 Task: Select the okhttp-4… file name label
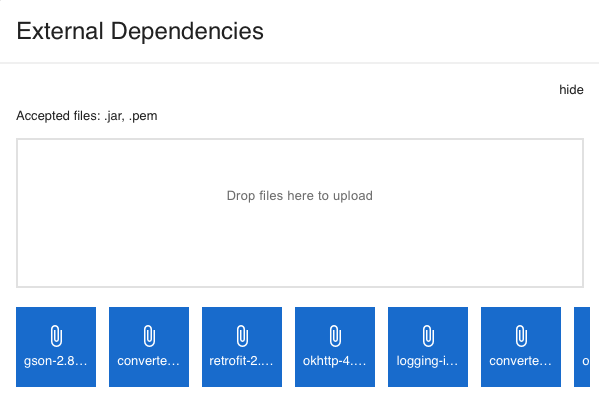tap(335, 361)
